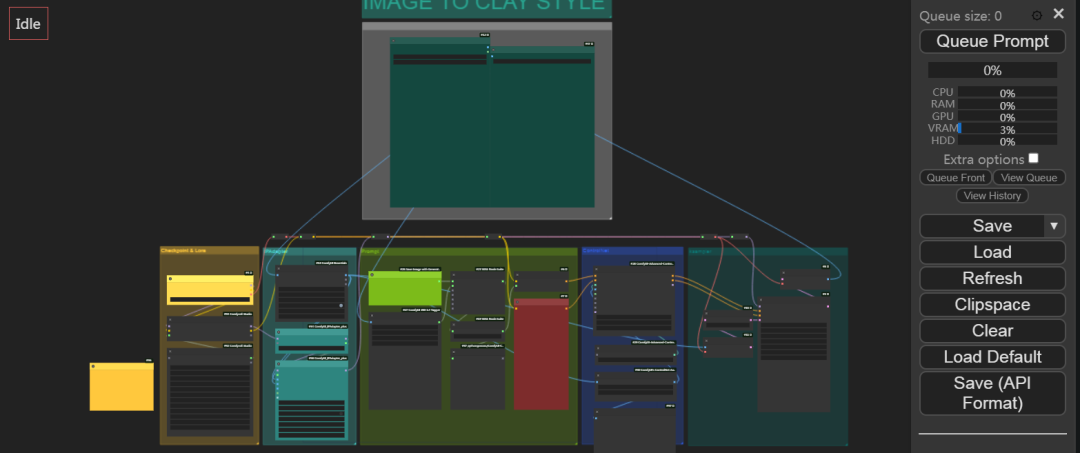Click the right image node's top input field
Image resolution: width=1080 pixels, height=453 pixels.
(x=542, y=61)
